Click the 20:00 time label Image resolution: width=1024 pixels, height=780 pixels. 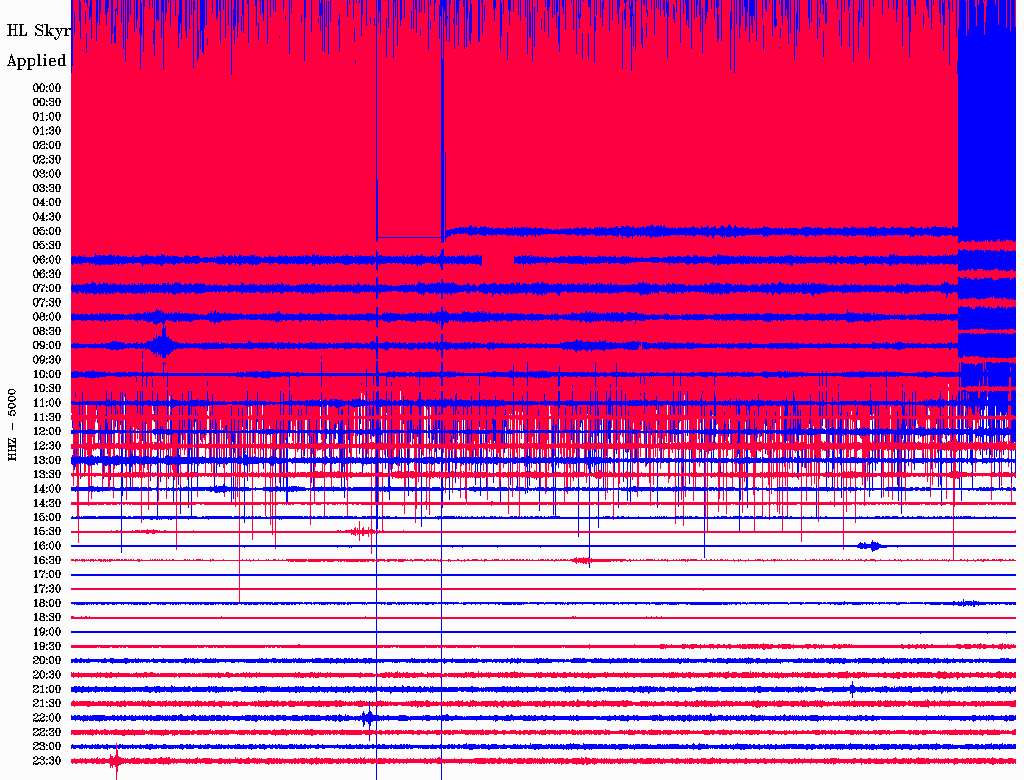(x=47, y=661)
